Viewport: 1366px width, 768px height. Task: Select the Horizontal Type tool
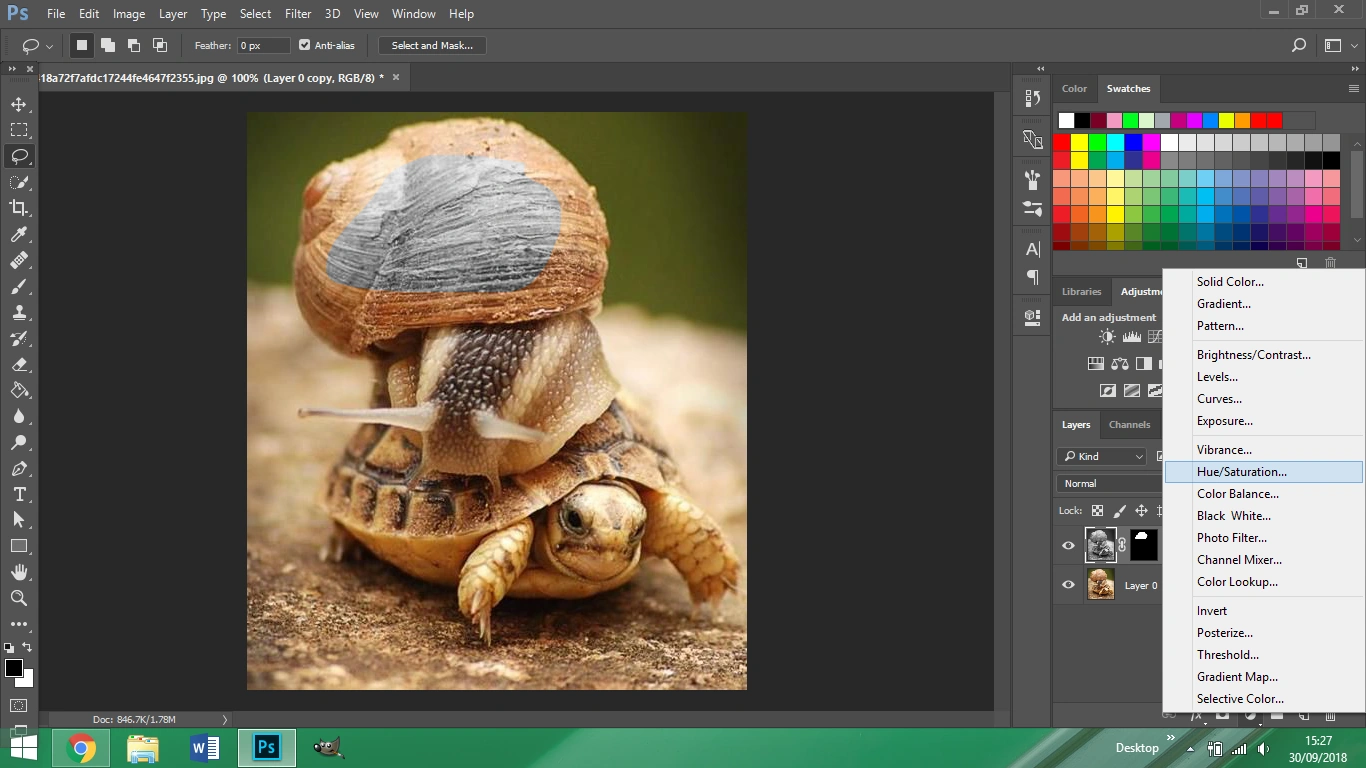[19, 494]
